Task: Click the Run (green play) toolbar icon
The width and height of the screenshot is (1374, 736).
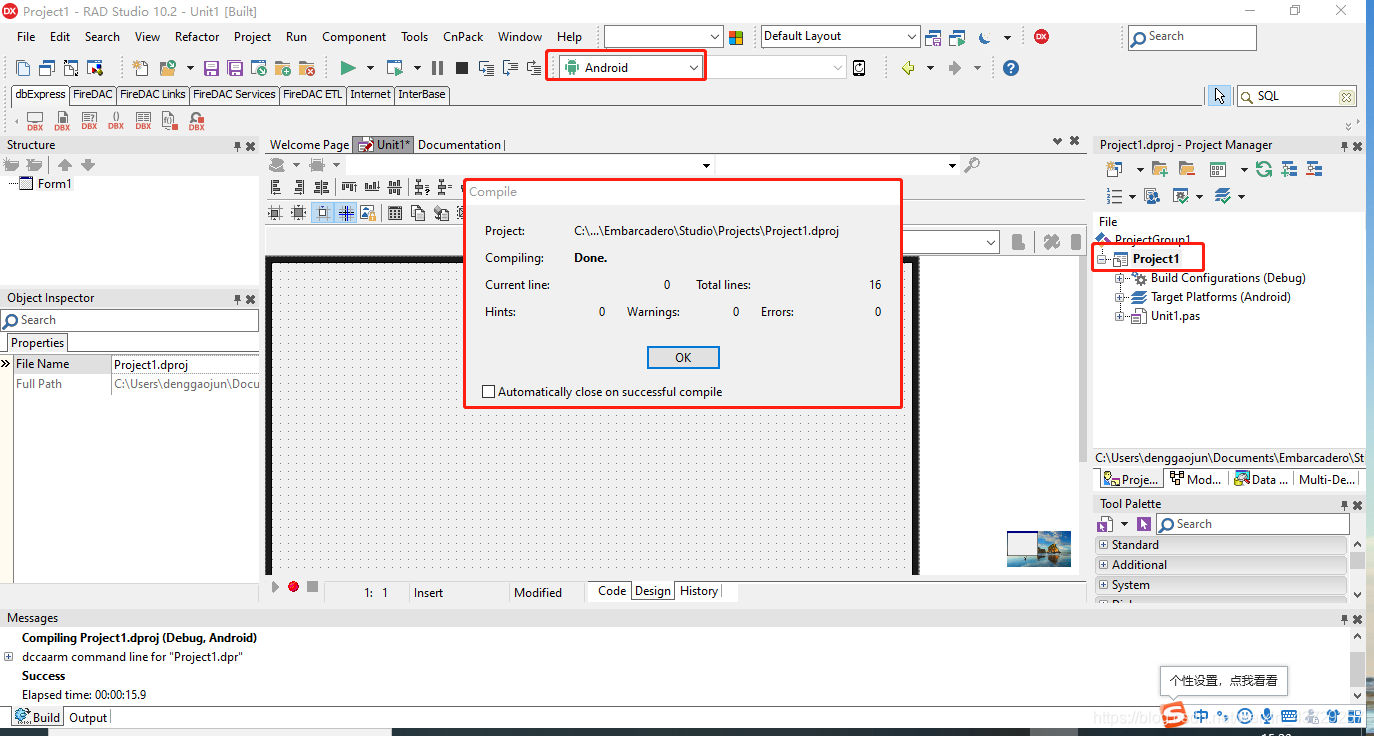Action: point(348,68)
